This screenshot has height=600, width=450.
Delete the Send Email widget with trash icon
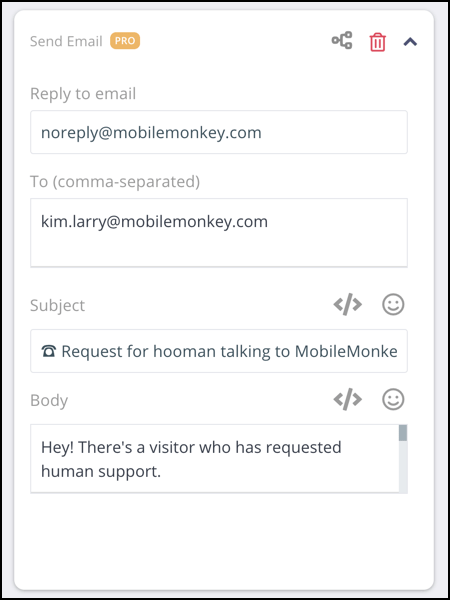(x=378, y=42)
